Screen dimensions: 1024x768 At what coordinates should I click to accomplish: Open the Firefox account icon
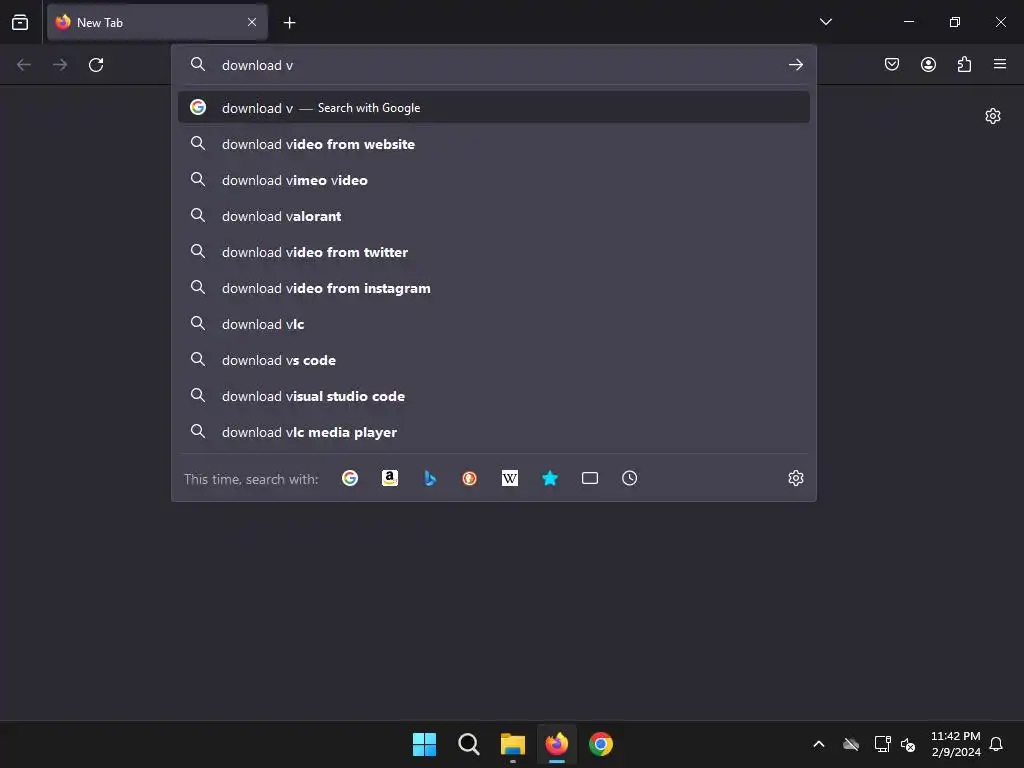[x=928, y=64]
